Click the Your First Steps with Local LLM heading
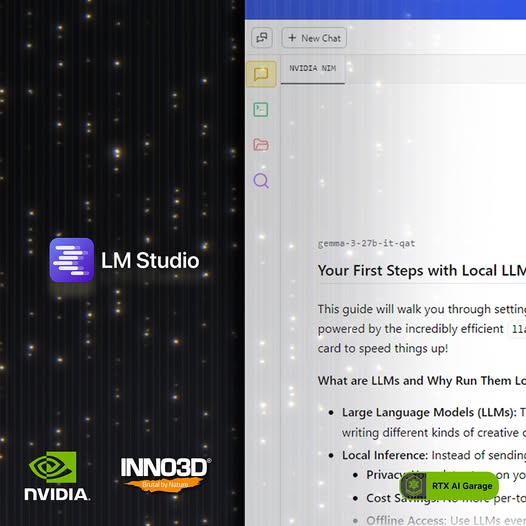Viewport: 526px width, 526px height. tap(422, 270)
